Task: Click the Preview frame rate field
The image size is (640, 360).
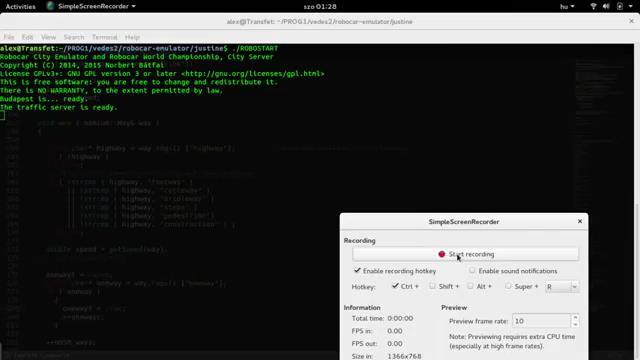Action: point(541,321)
